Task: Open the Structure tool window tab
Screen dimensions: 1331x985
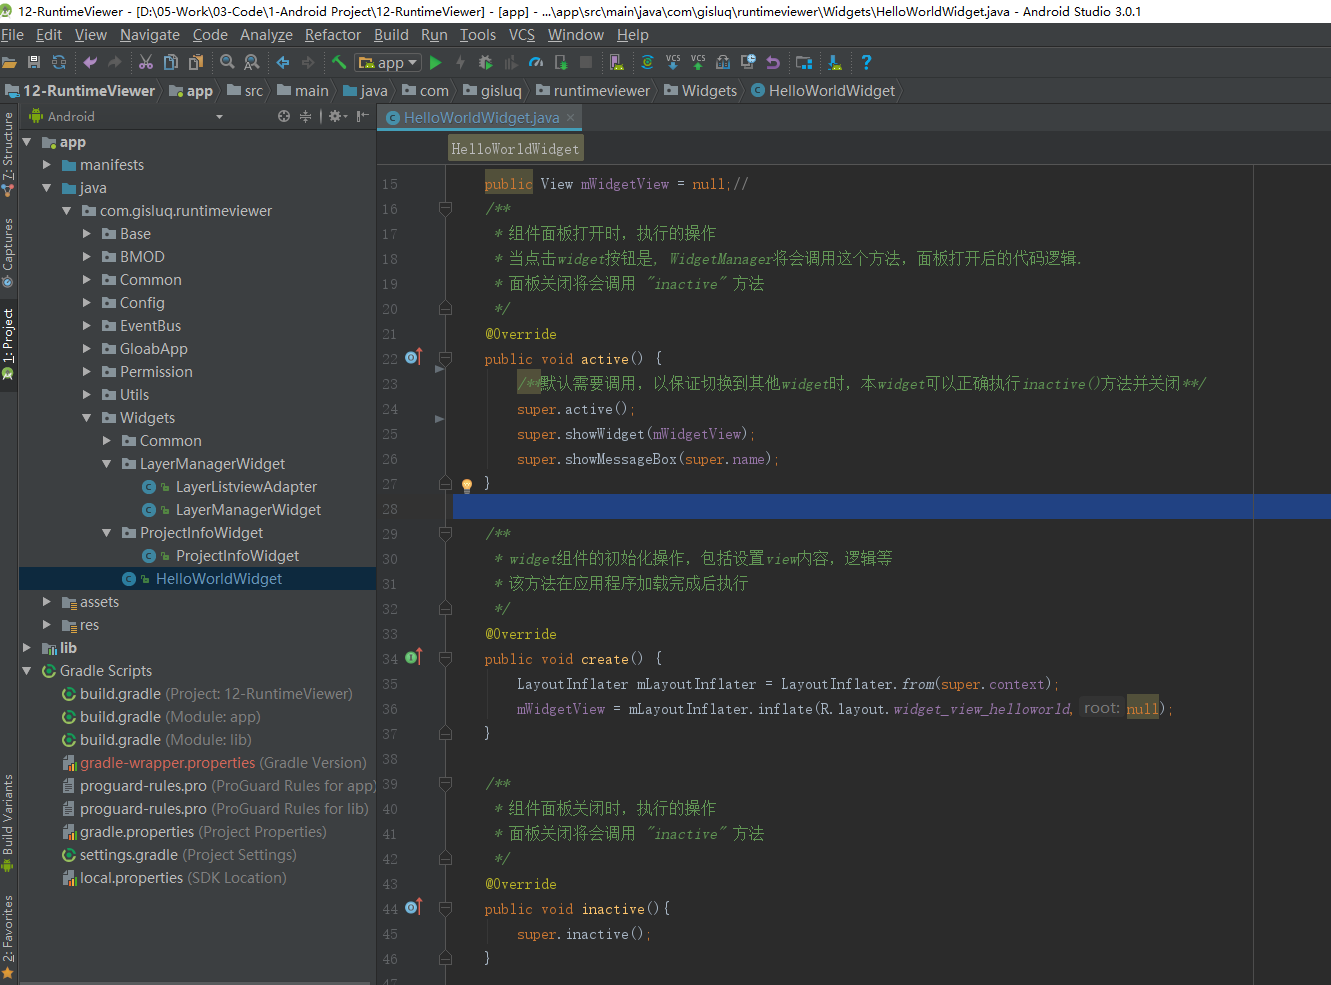Action: 8,154
